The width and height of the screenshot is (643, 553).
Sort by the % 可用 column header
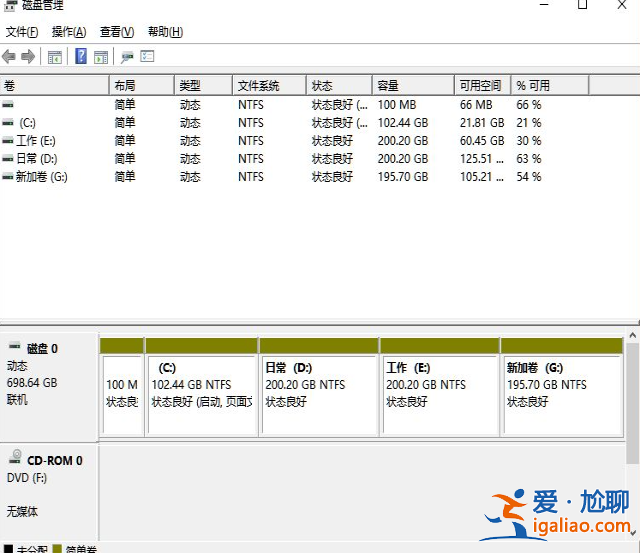coord(550,85)
